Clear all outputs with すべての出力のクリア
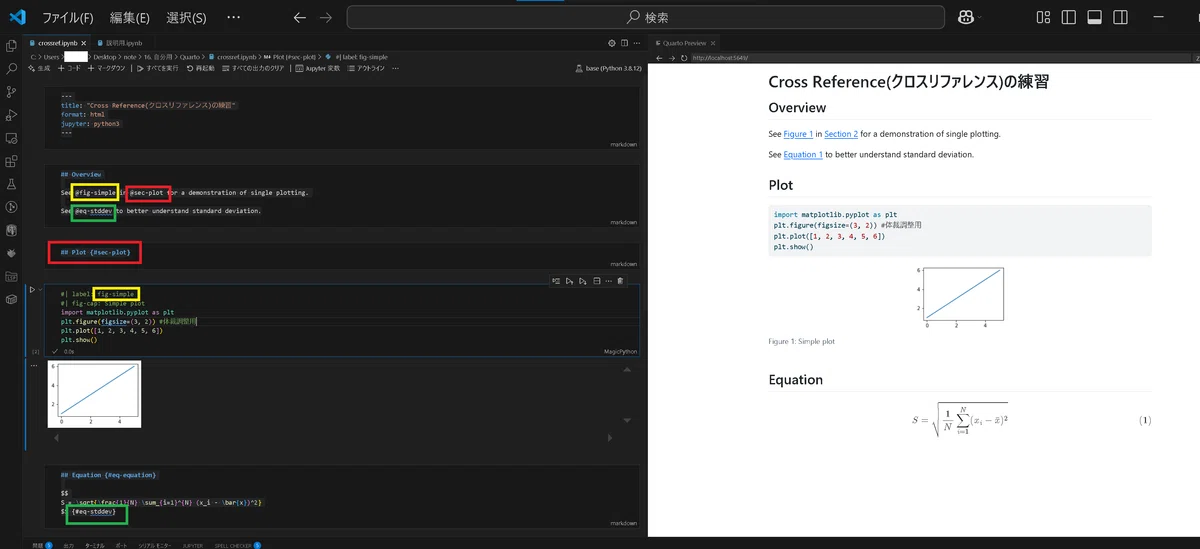 point(251,68)
